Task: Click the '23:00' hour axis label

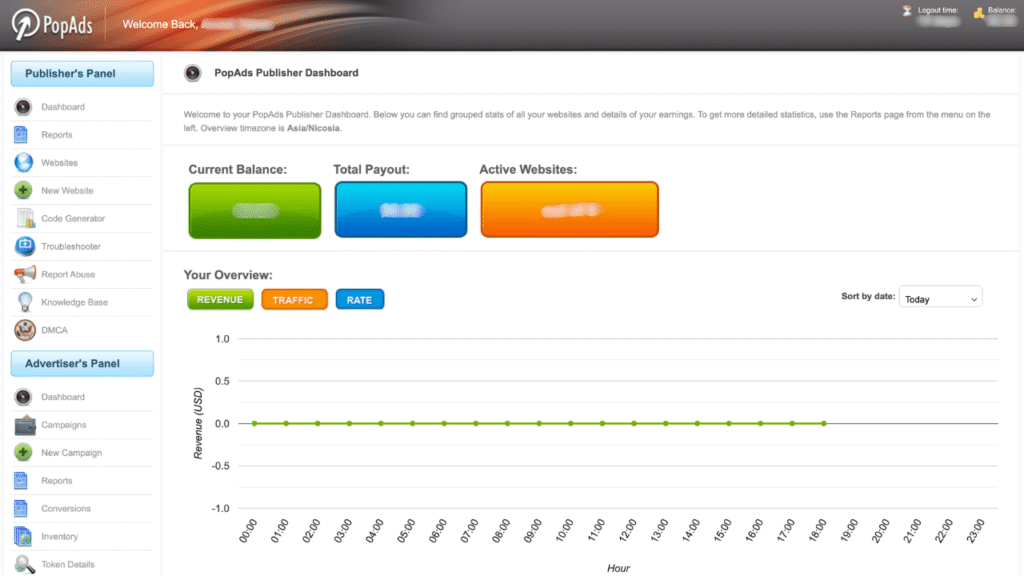Action: [975, 530]
